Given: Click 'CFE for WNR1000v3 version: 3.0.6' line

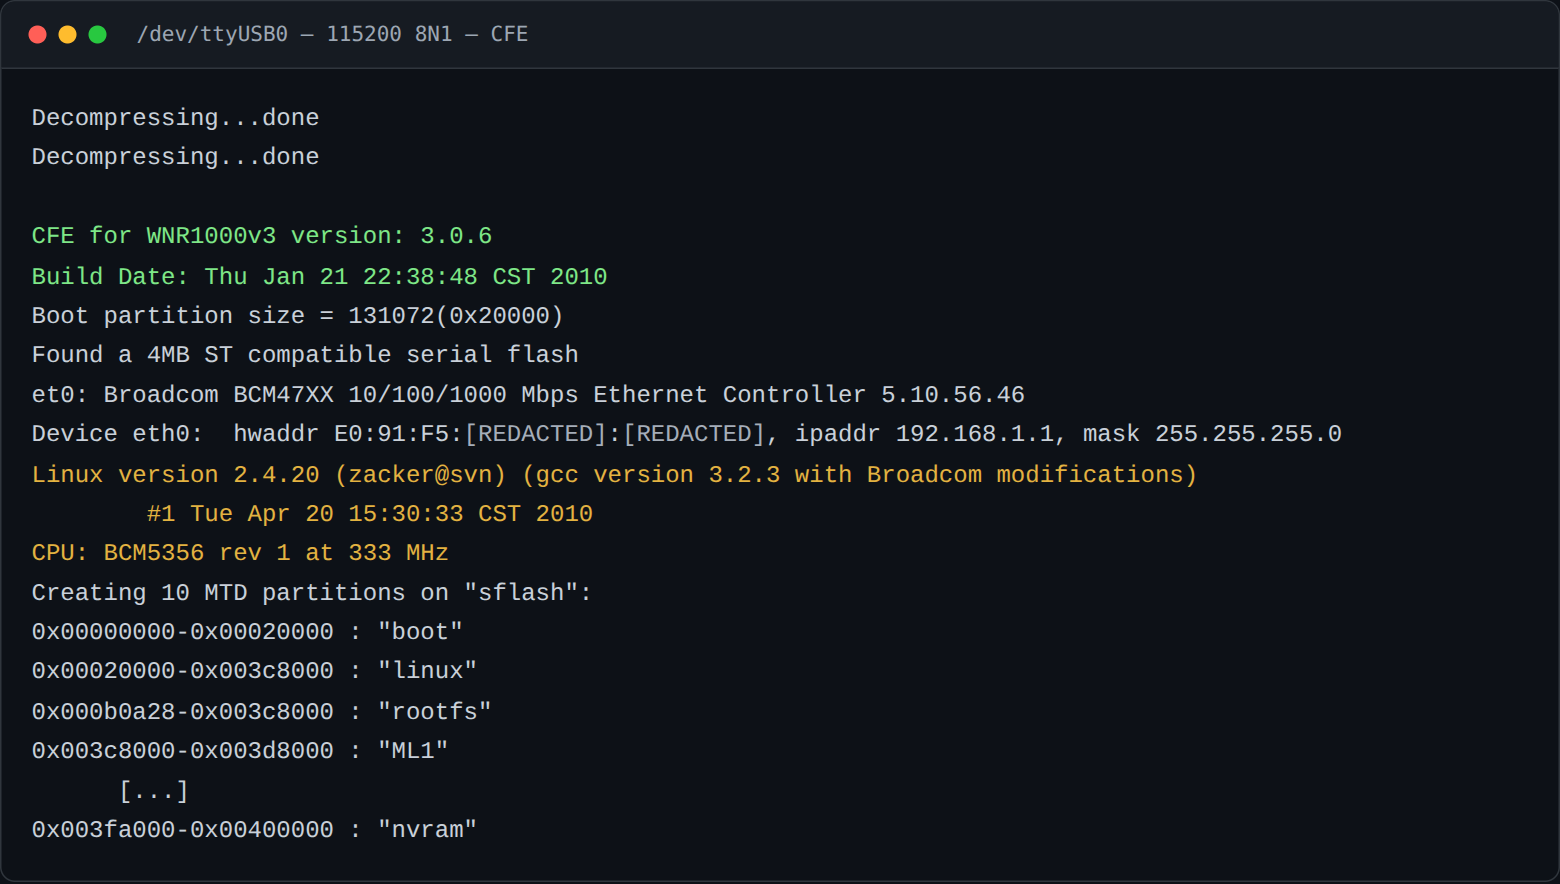Looking at the screenshot, I should (262, 236).
